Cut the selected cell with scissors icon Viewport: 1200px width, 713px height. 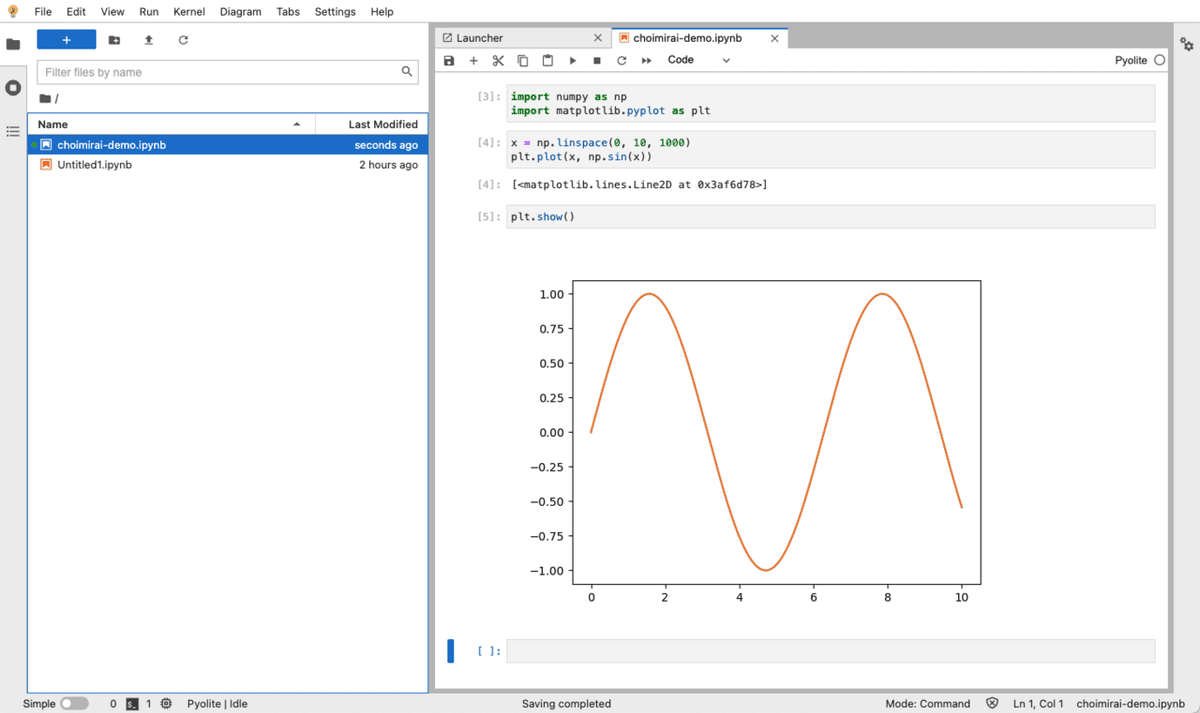[498, 61]
